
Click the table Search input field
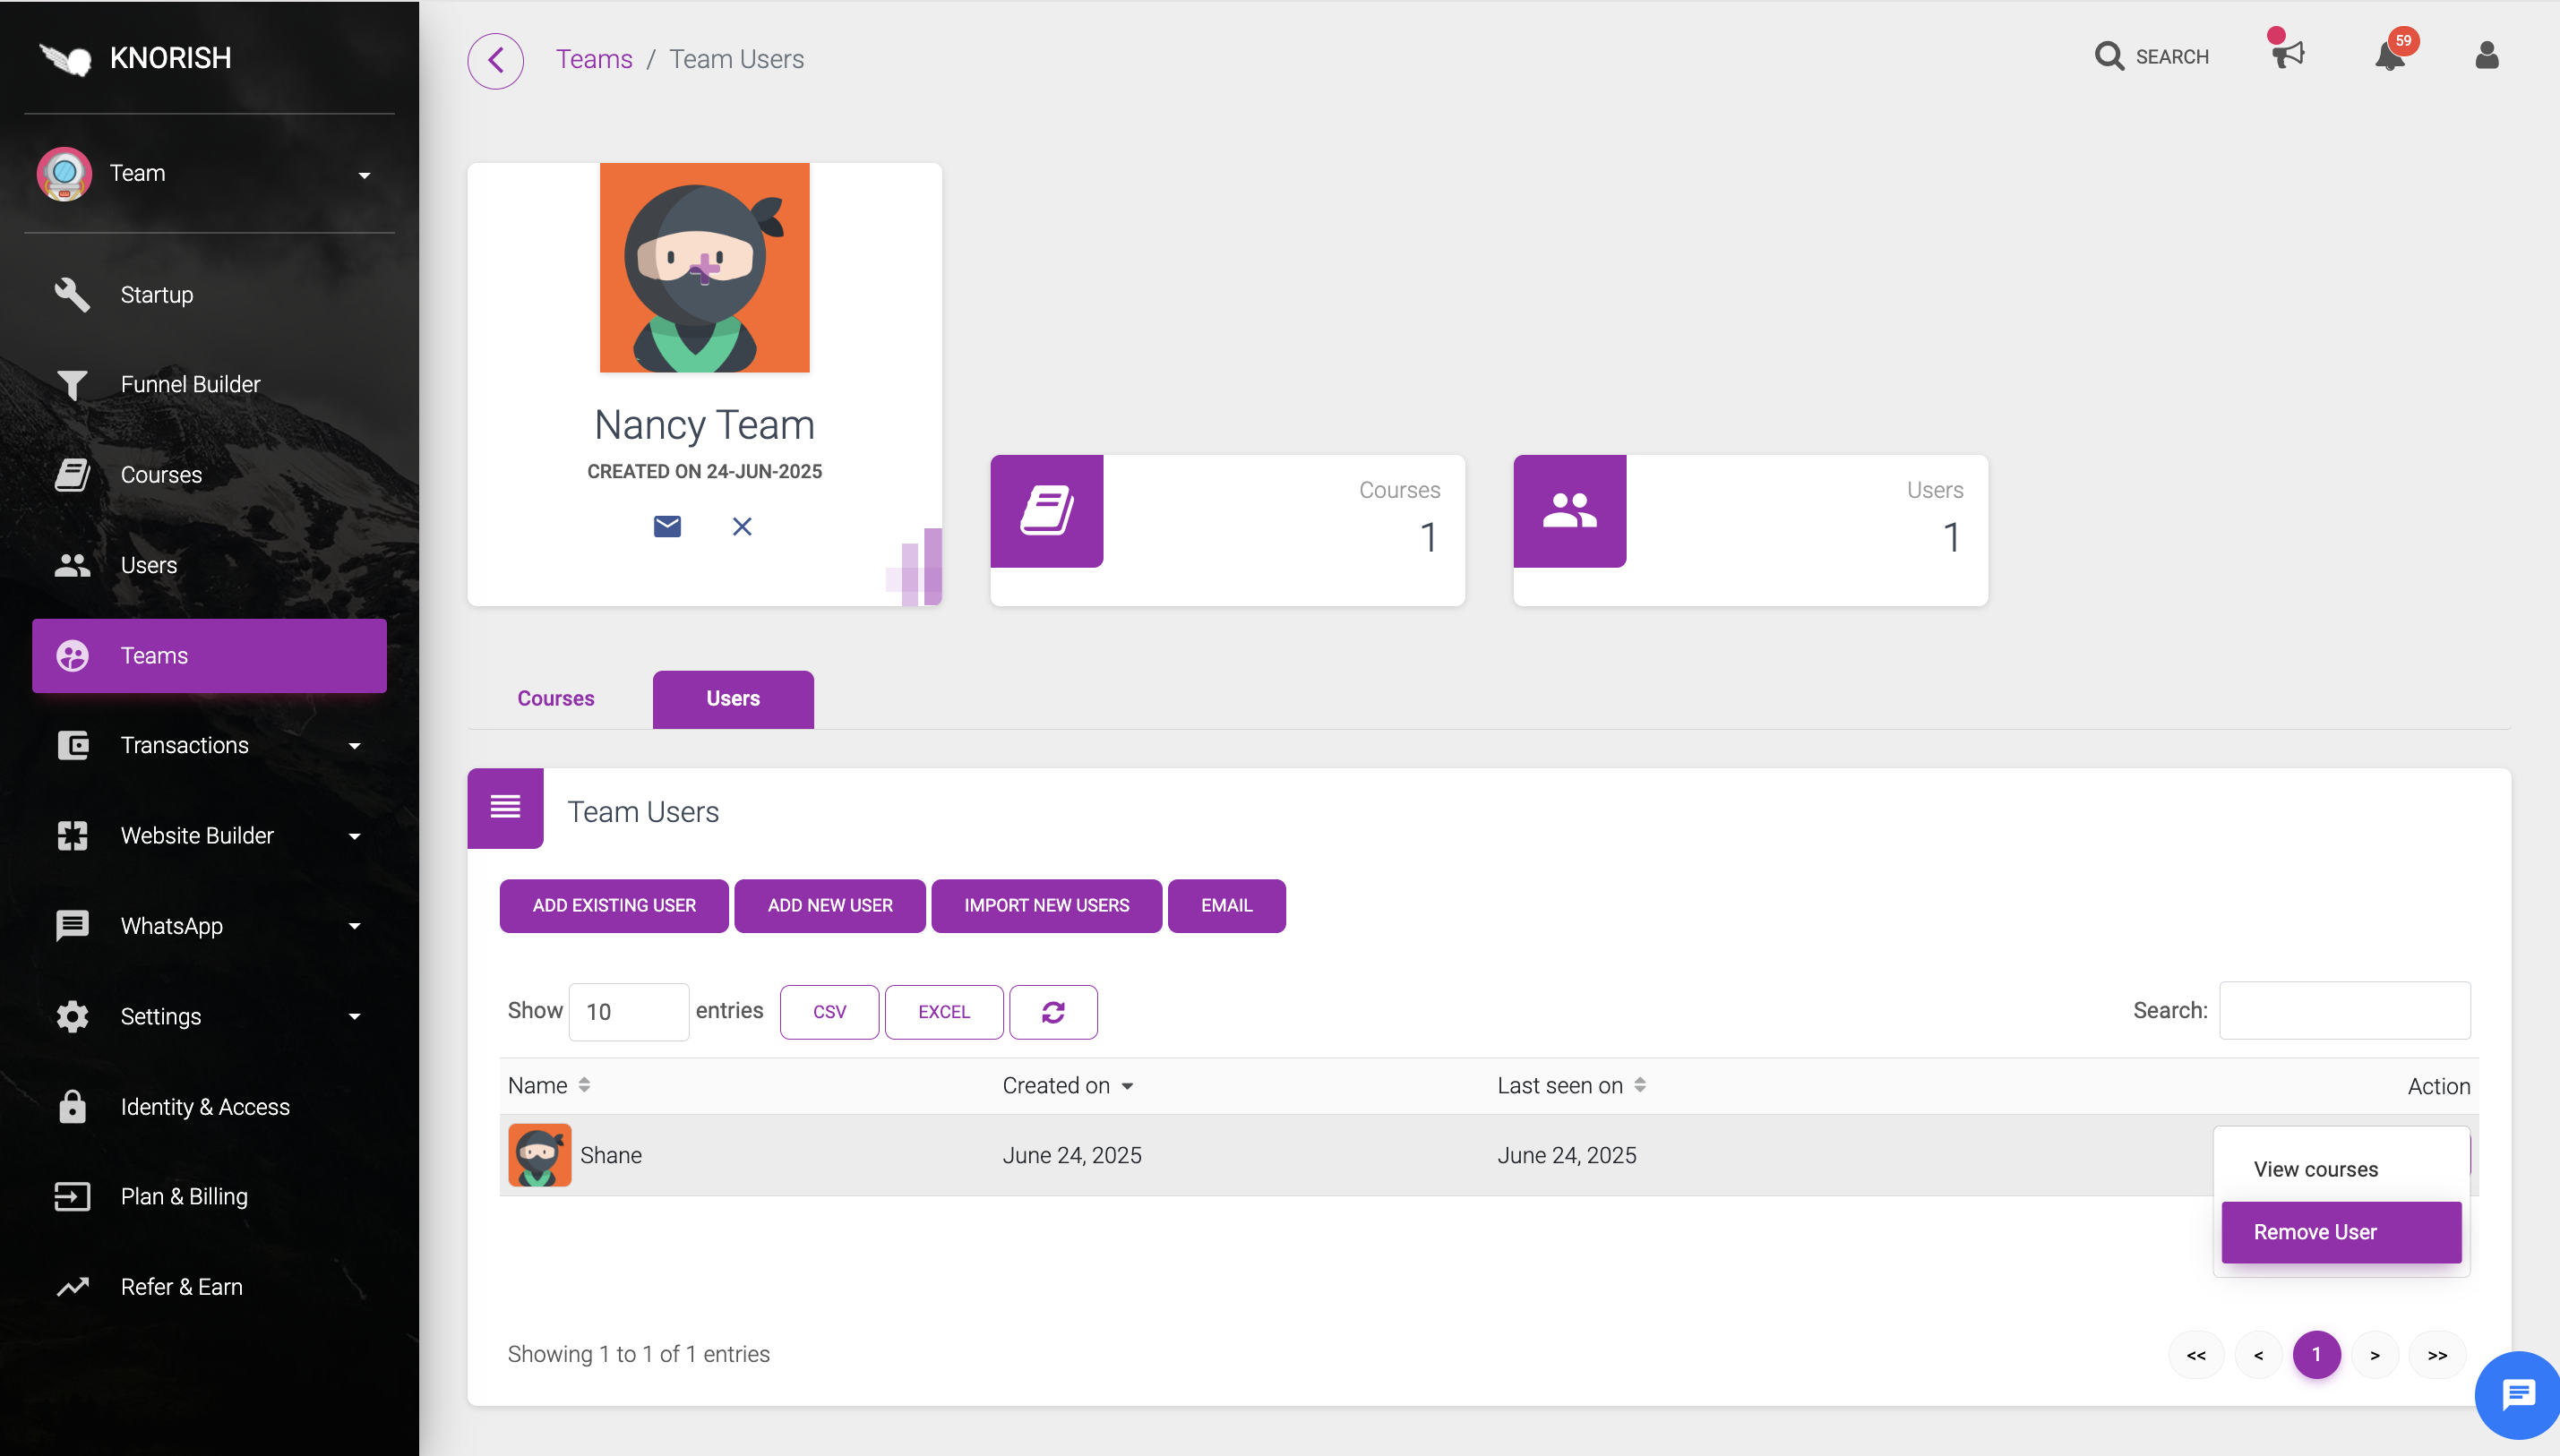pos(2344,1011)
